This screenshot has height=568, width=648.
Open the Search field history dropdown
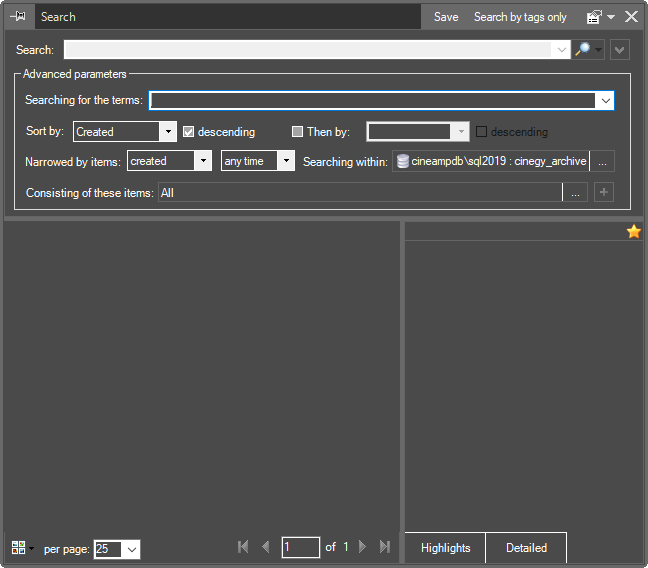[x=561, y=50]
